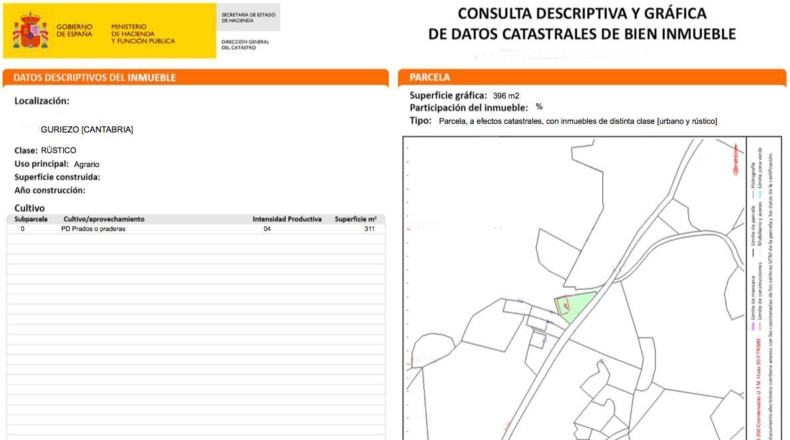Click the 'Cultivo/aprovechamiento' column header
Image resolution: width=790 pixels, height=440 pixels.
104,219
